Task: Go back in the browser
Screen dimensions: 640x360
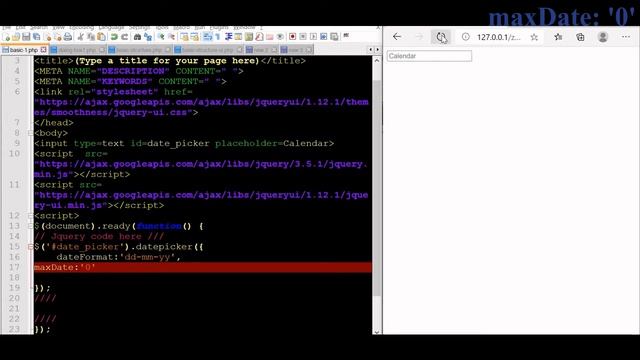Action: point(397,37)
